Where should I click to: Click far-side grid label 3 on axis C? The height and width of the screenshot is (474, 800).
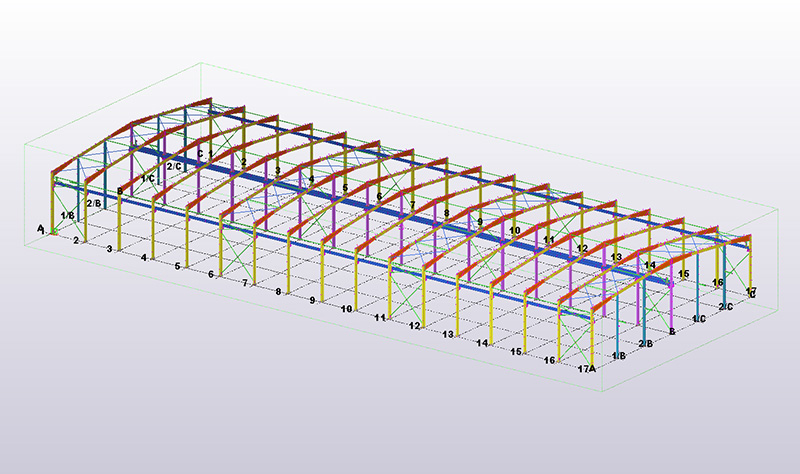pos(278,170)
